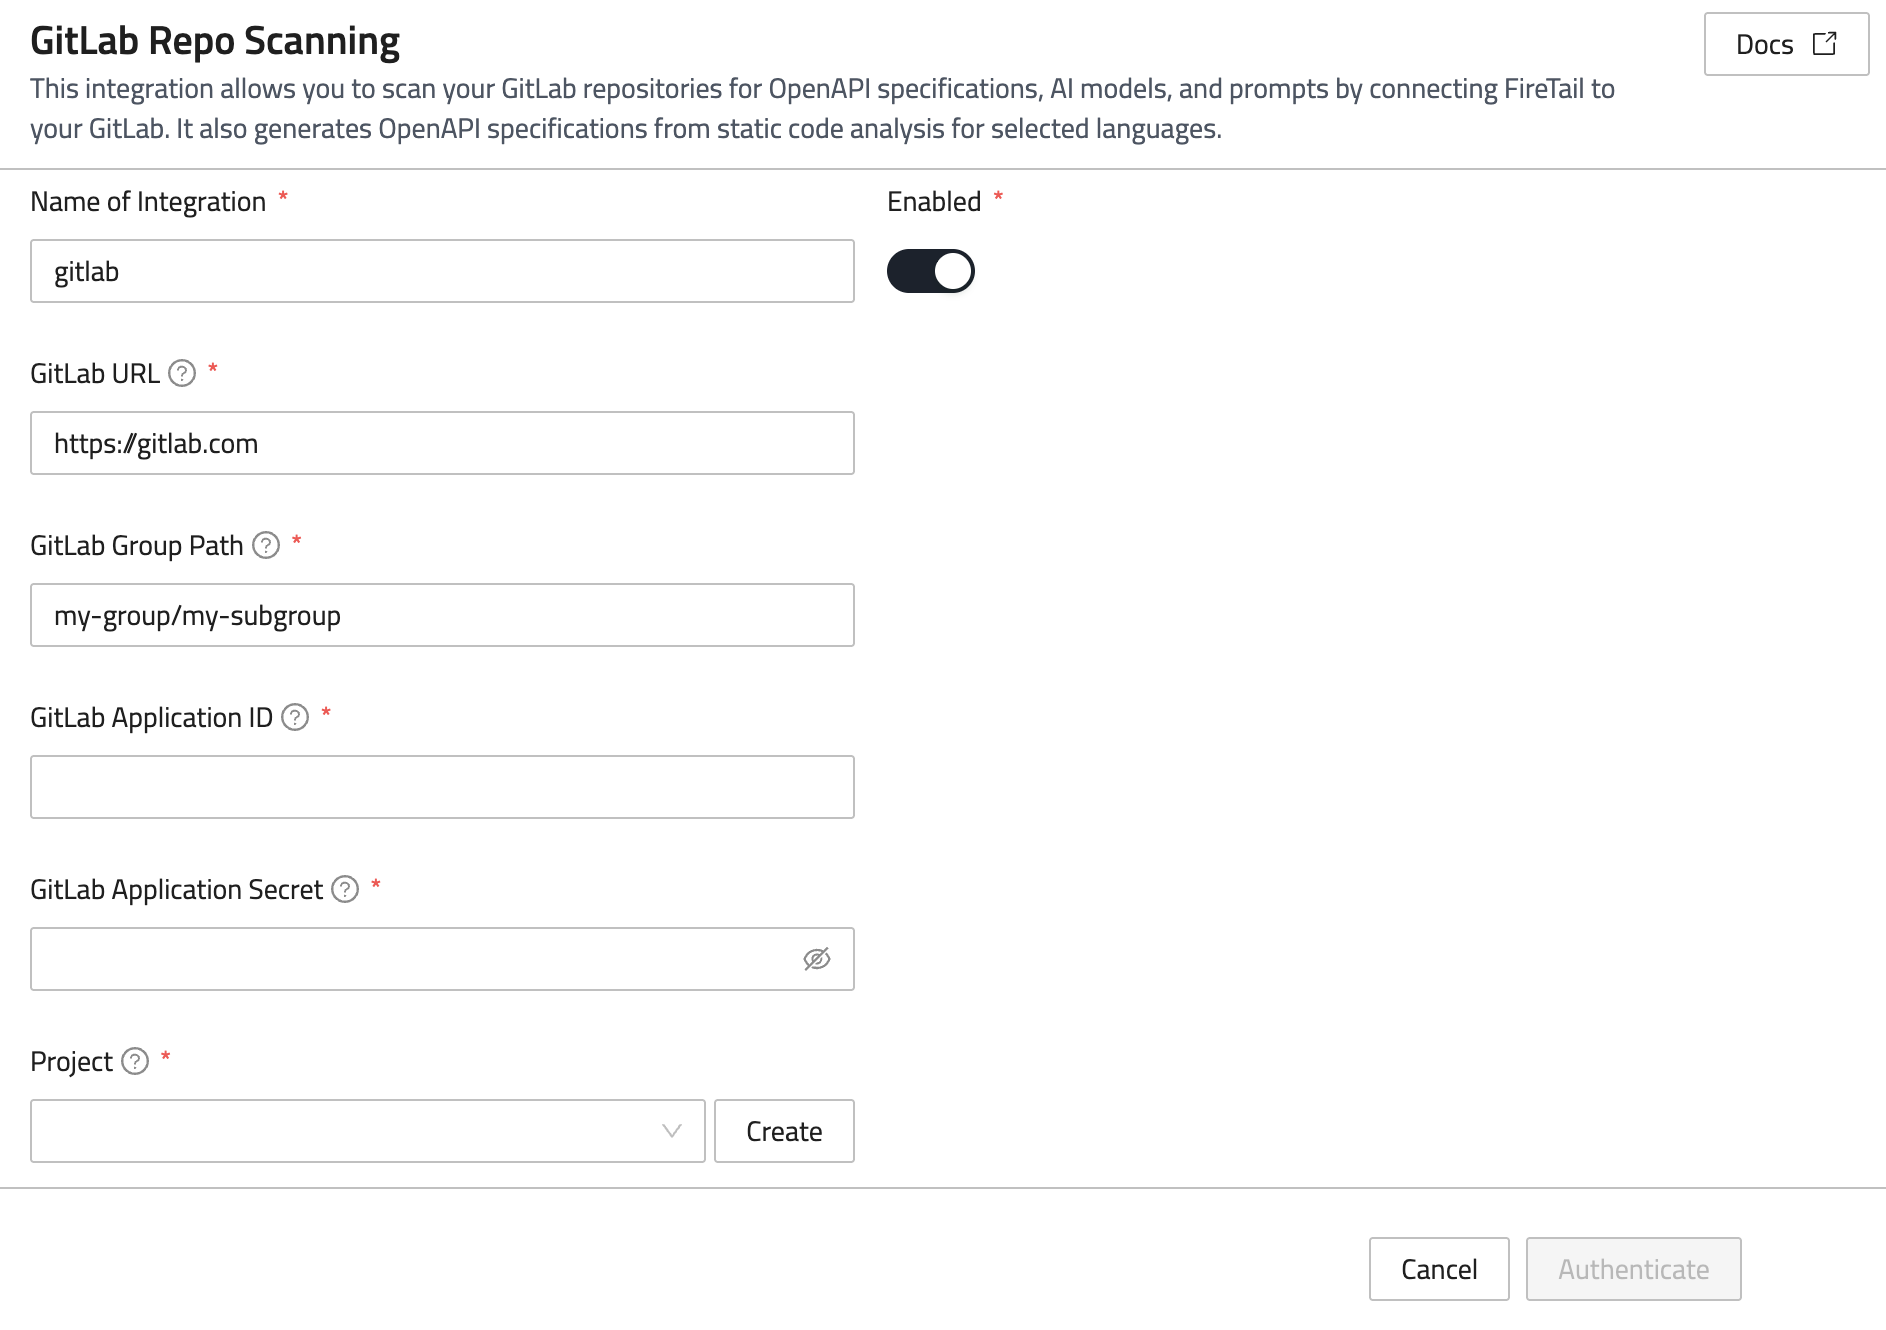Image resolution: width=1886 pixels, height=1330 pixels.
Task: Toggle the Enabled switch off
Action: pyautogui.click(x=930, y=271)
